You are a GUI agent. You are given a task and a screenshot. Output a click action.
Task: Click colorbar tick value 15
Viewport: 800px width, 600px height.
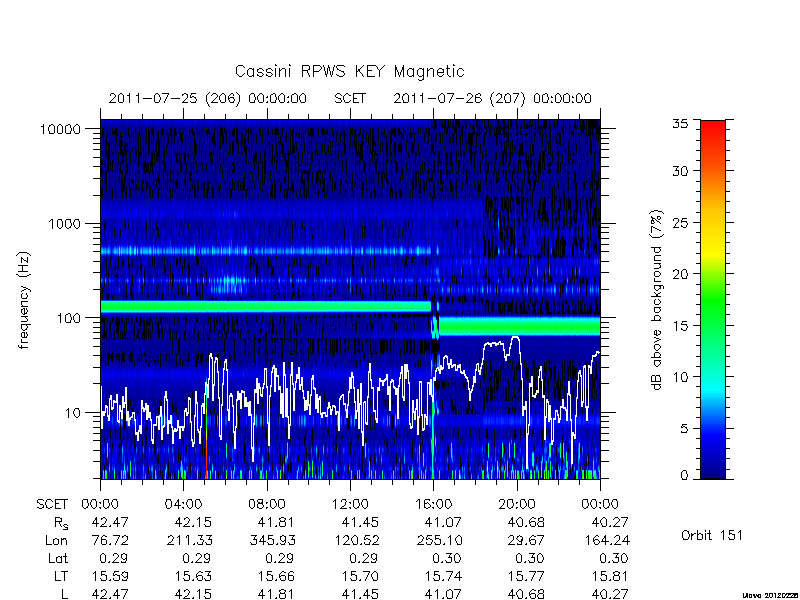(680, 326)
